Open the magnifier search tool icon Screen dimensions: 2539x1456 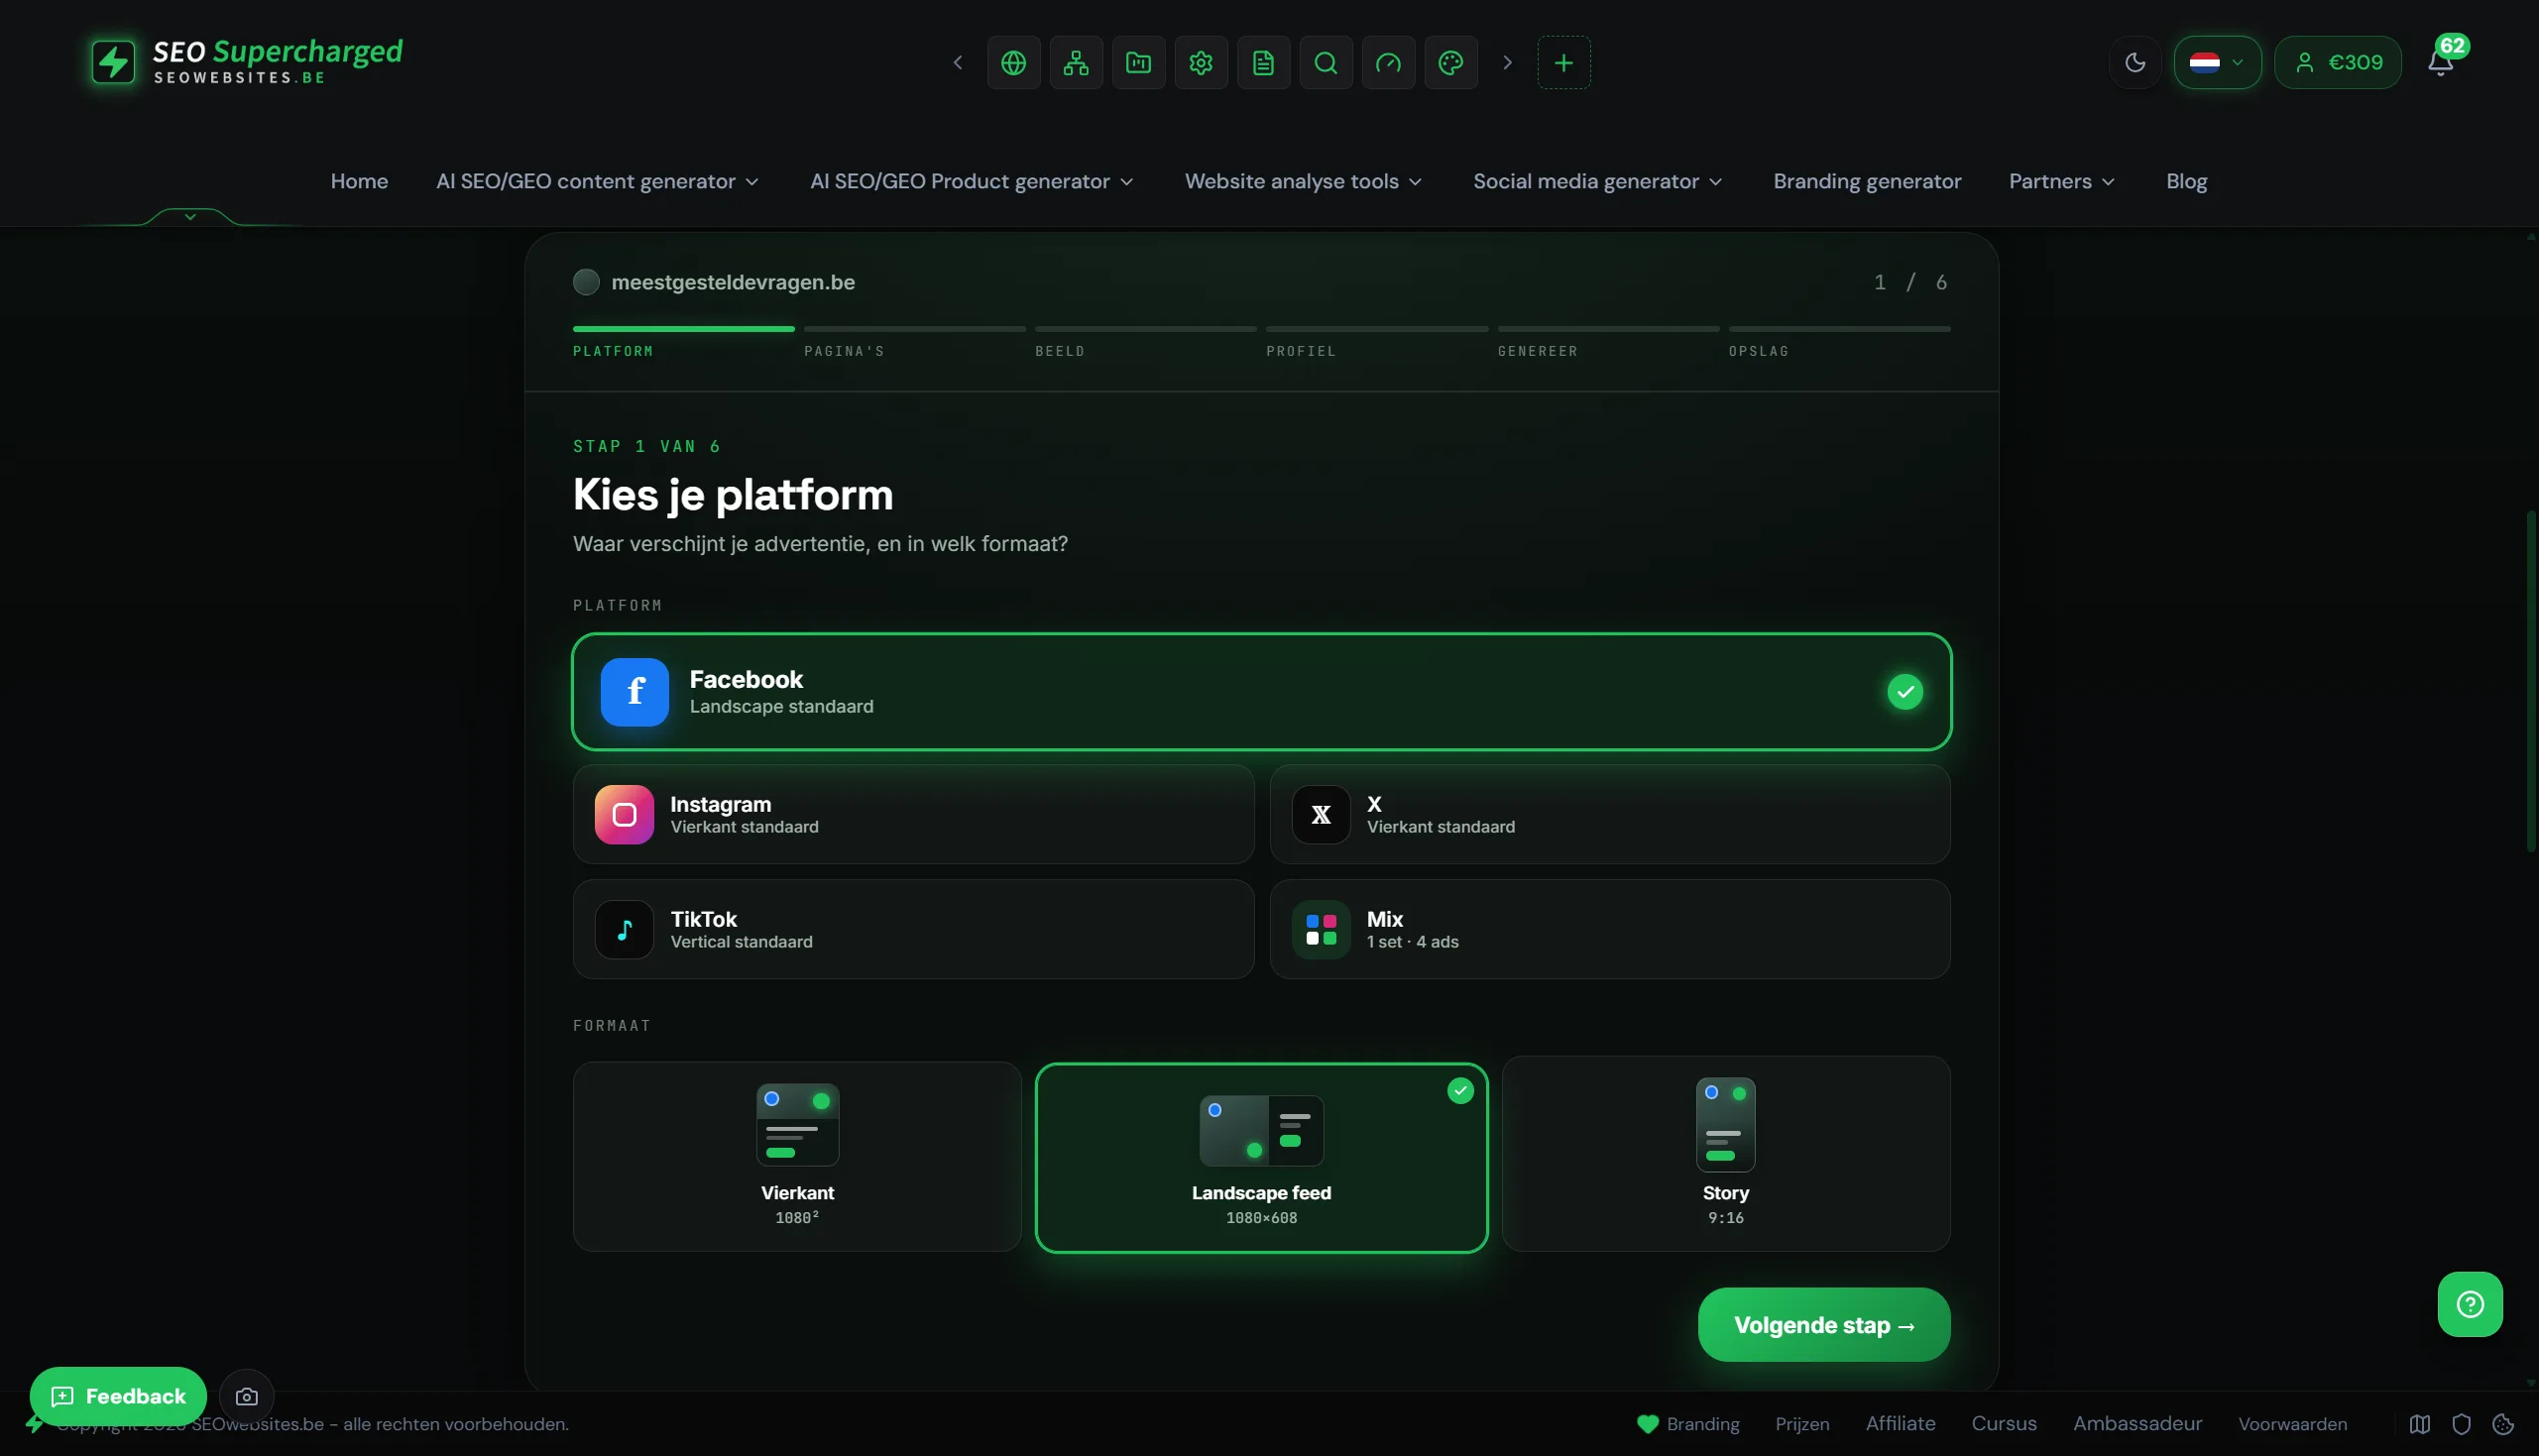coord(1326,63)
